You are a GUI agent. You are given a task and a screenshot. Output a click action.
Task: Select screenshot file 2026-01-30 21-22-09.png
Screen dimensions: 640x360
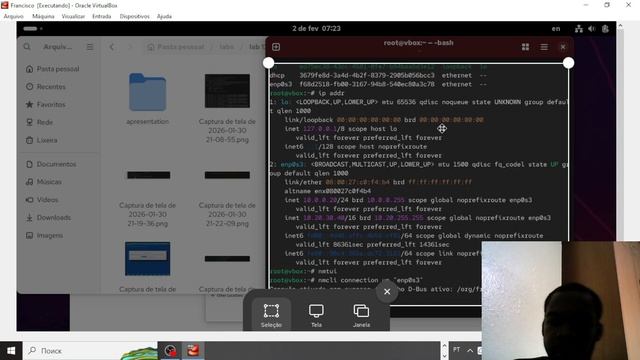227,198
